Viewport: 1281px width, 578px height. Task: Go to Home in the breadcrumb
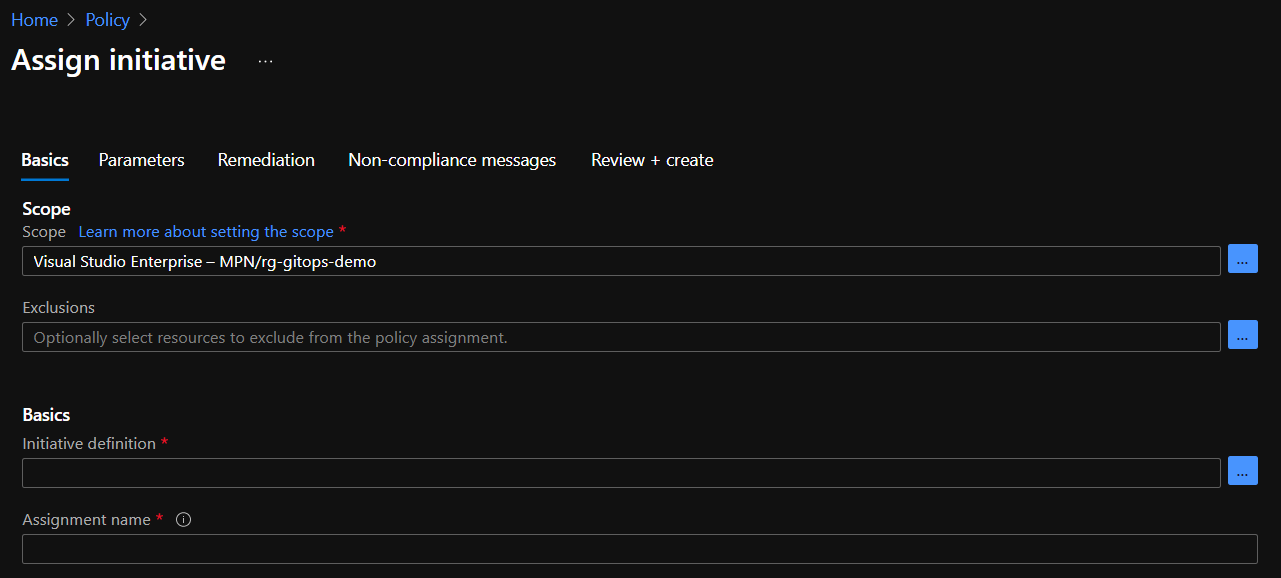pos(34,20)
